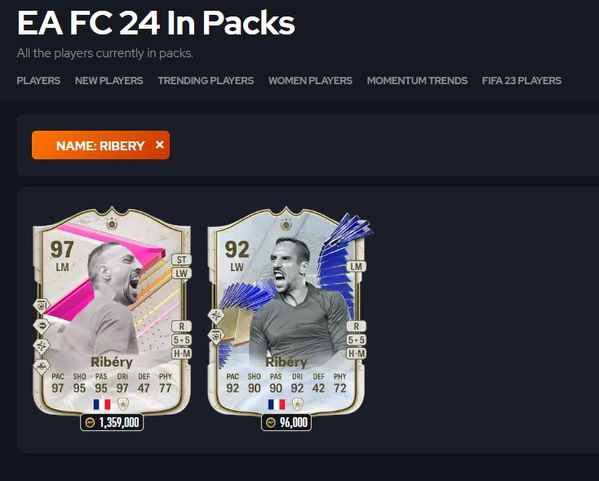Image resolution: width=599 pixels, height=481 pixels.
Task: Open WOMEN PLAYERS tab
Action: (x=310, y=81)
